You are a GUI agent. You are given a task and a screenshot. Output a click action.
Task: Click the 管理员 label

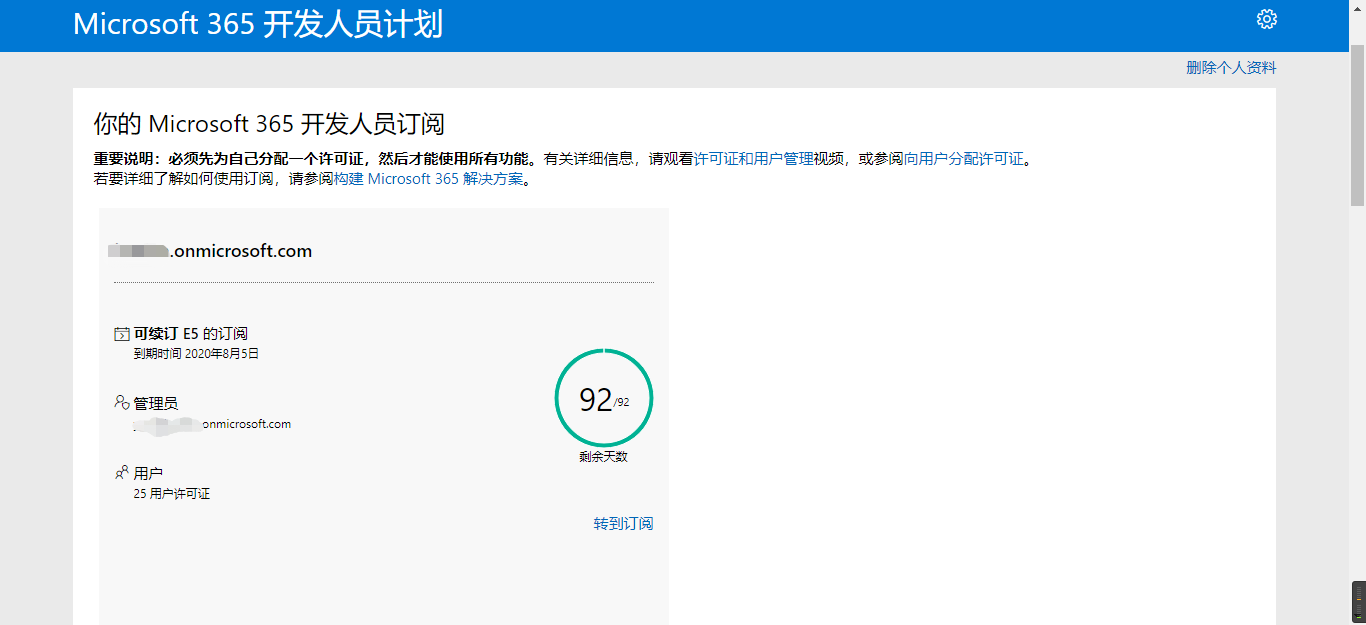156,403
